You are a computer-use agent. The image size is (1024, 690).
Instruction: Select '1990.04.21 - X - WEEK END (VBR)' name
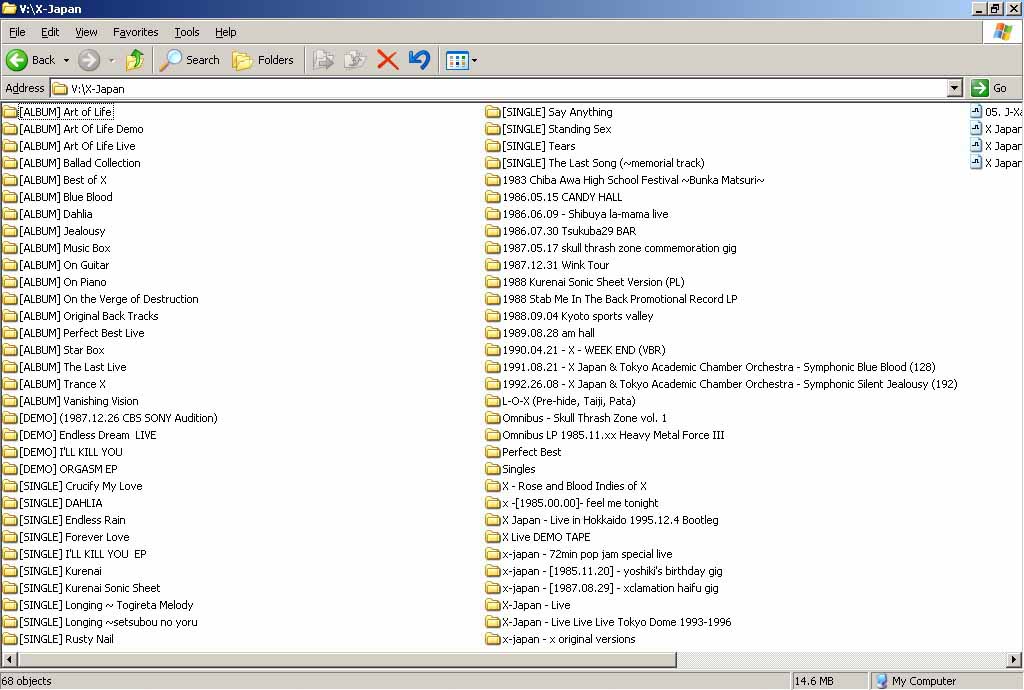pos(584,350)
